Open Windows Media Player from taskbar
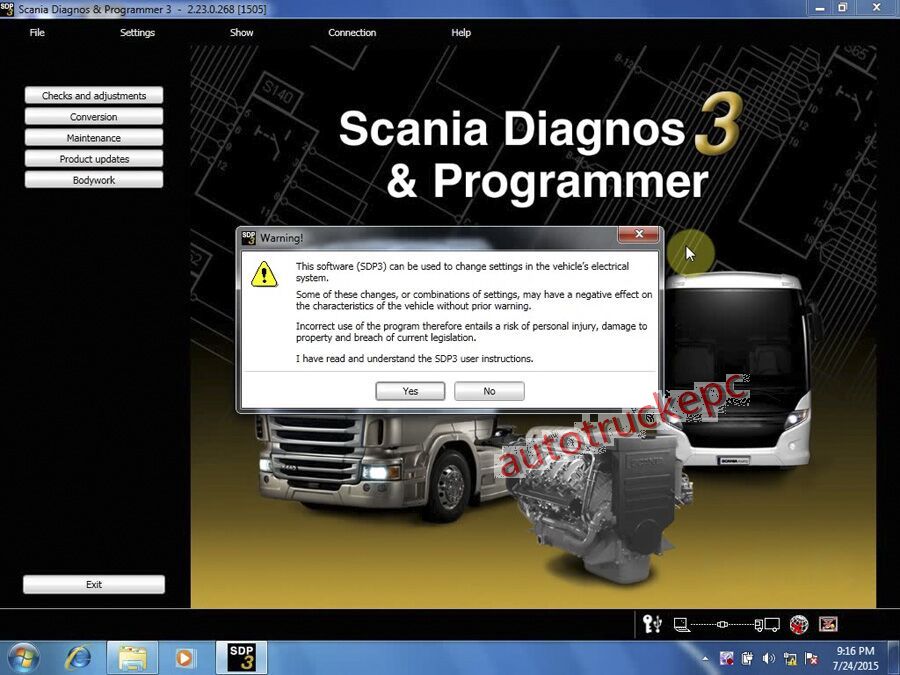 [x=185, y=658]
